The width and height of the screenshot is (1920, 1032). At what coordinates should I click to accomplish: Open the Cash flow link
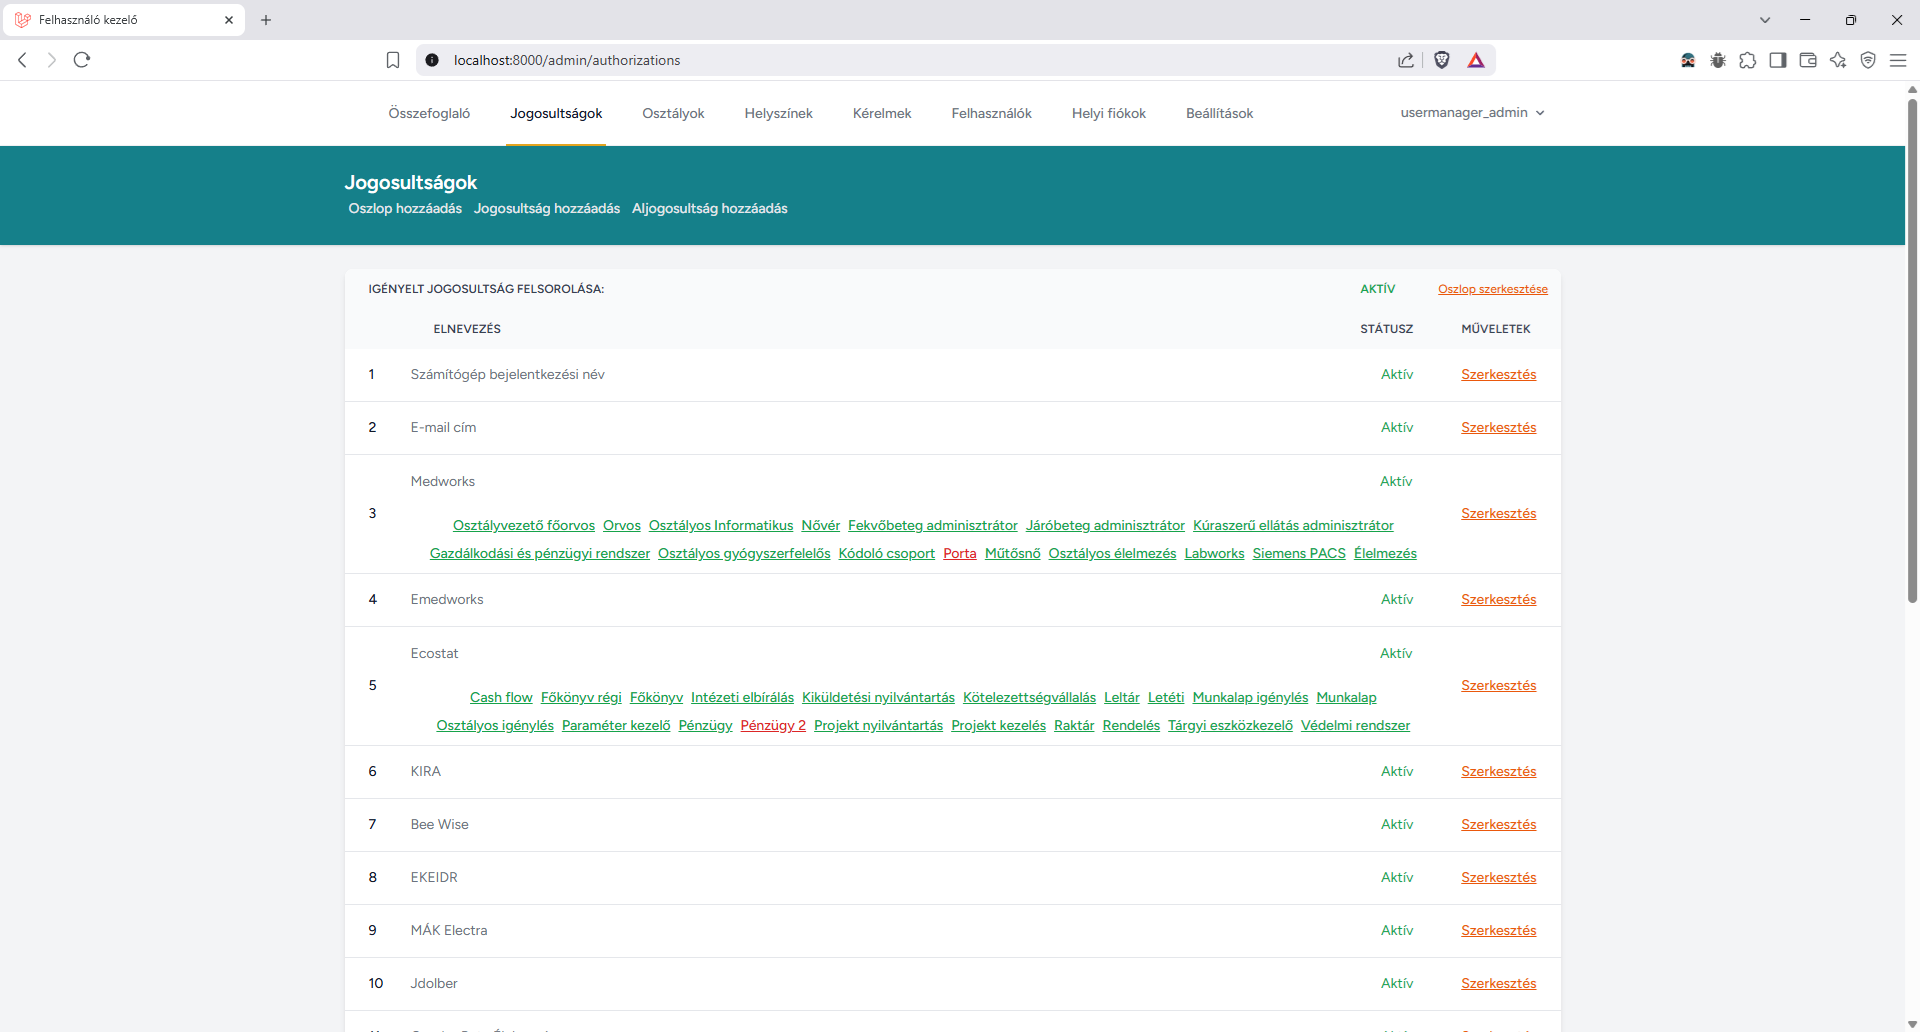pos(501,697)
